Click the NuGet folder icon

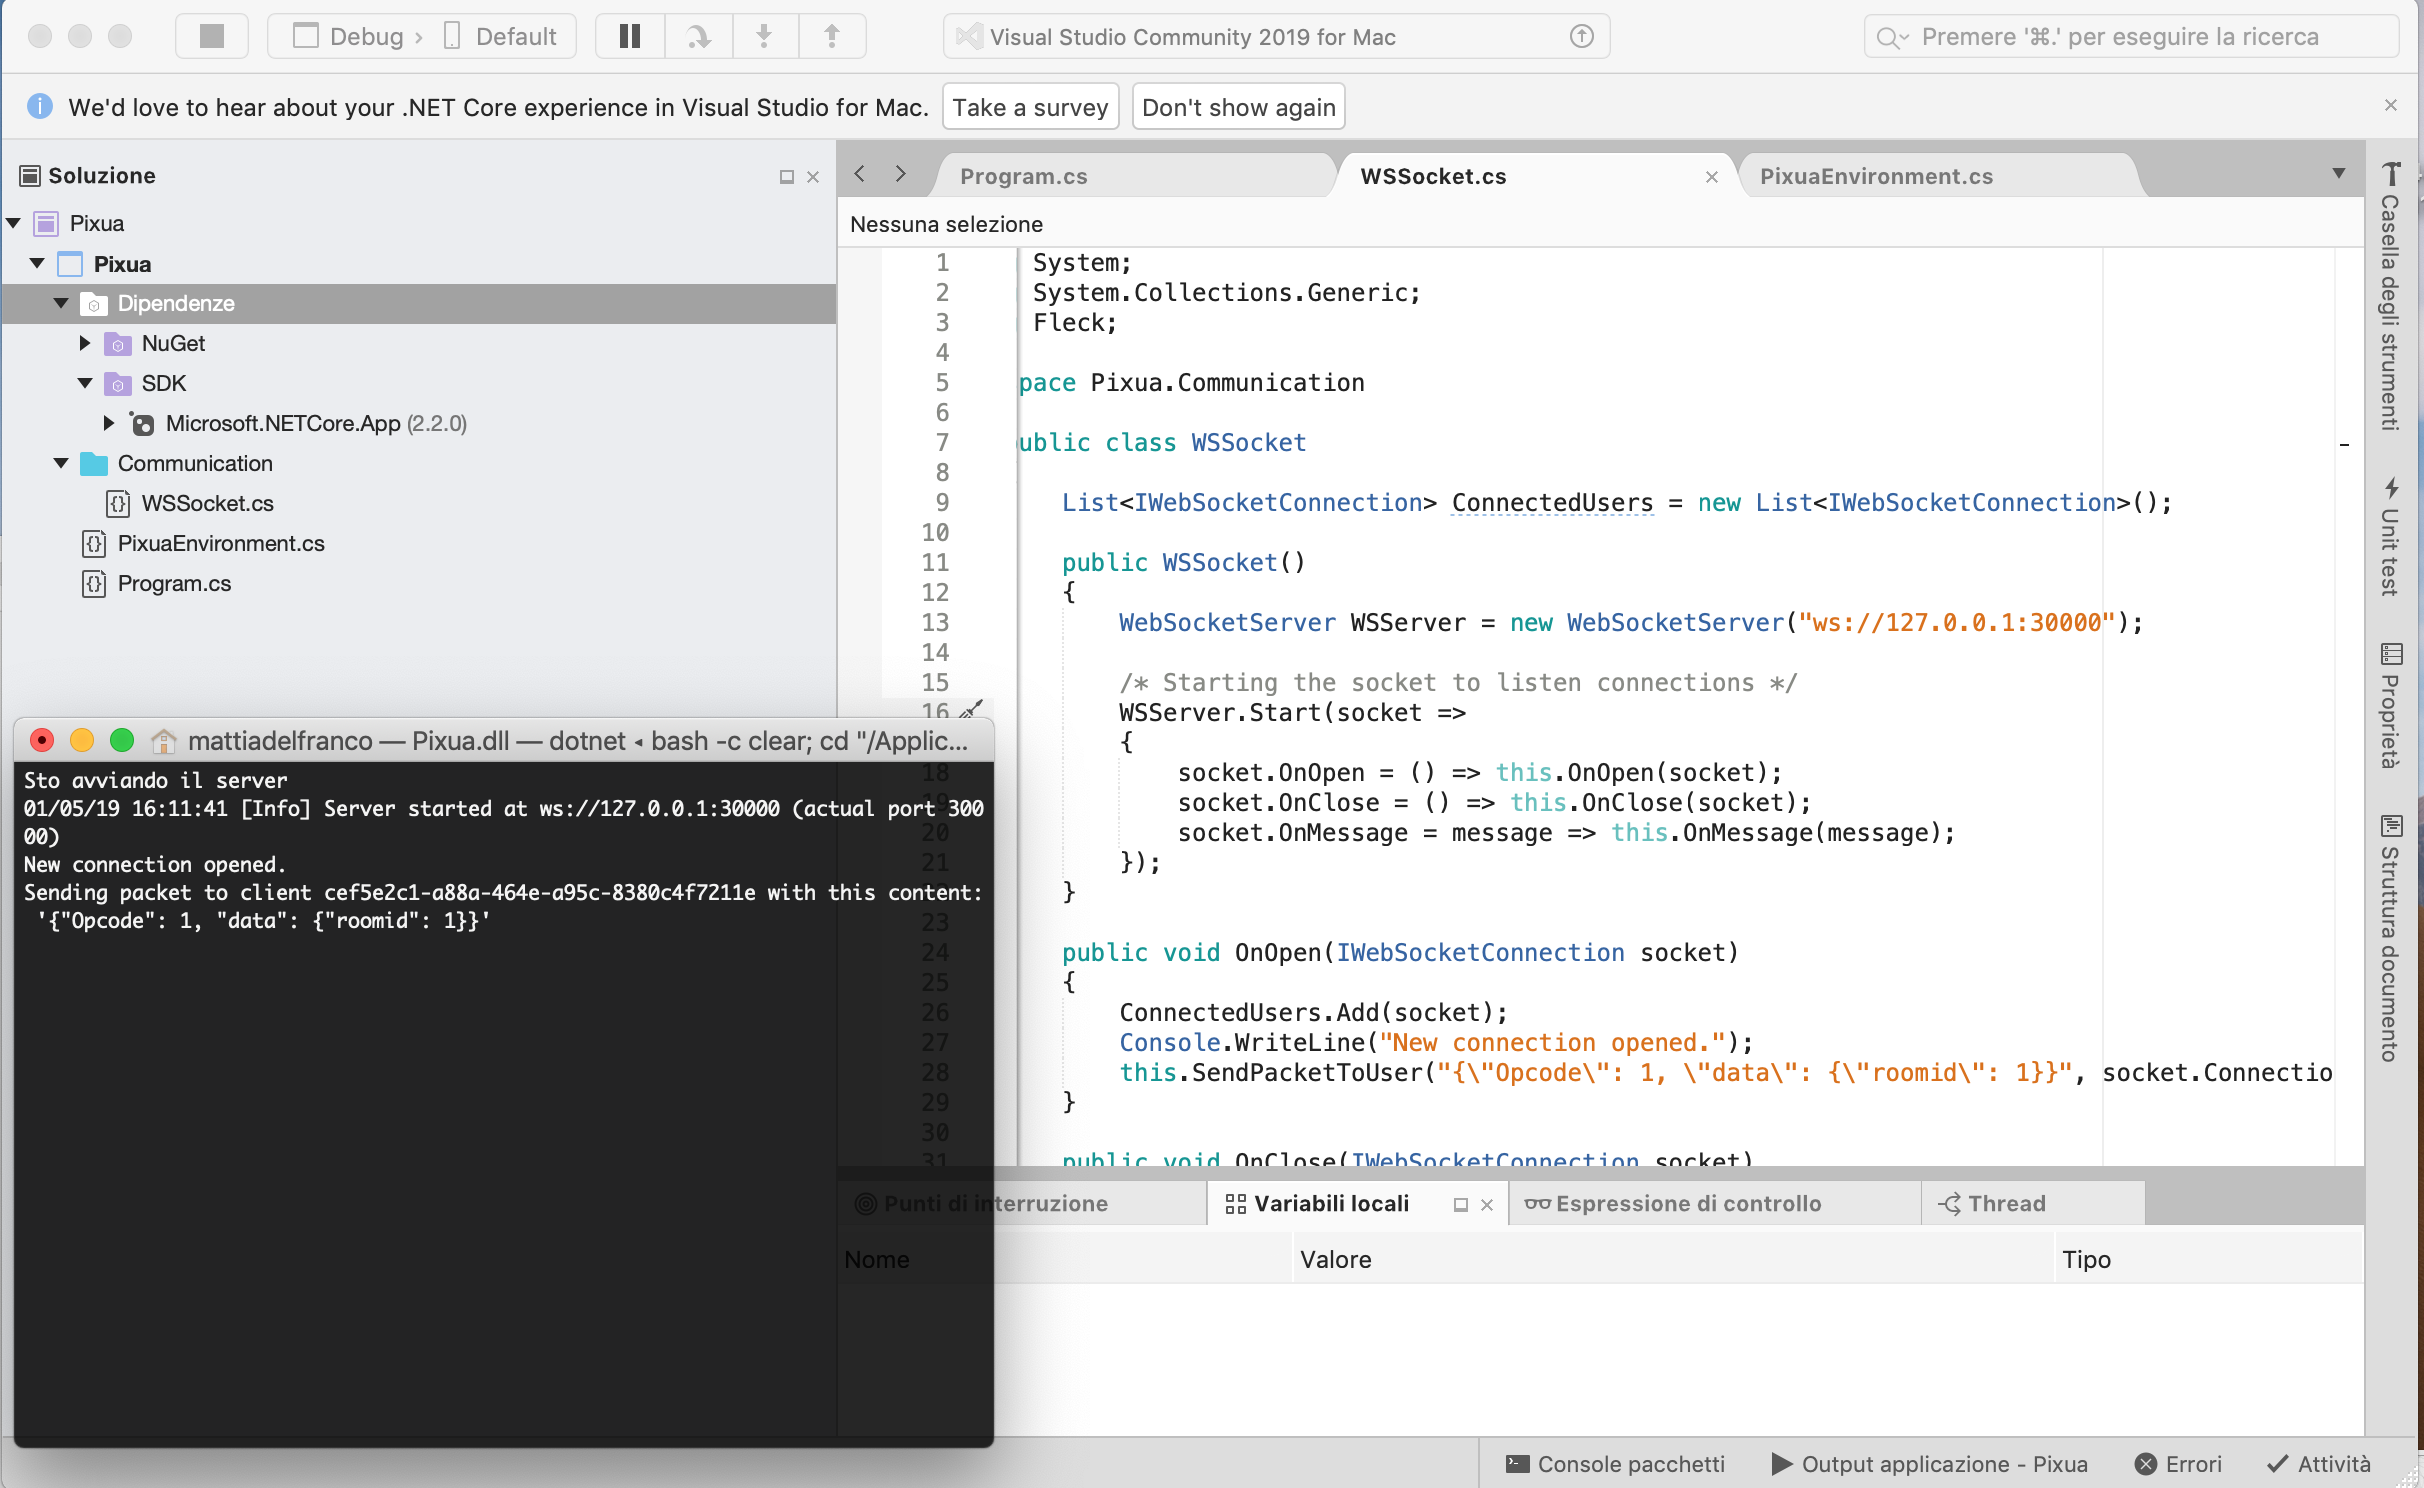click(x=118, y=344)
